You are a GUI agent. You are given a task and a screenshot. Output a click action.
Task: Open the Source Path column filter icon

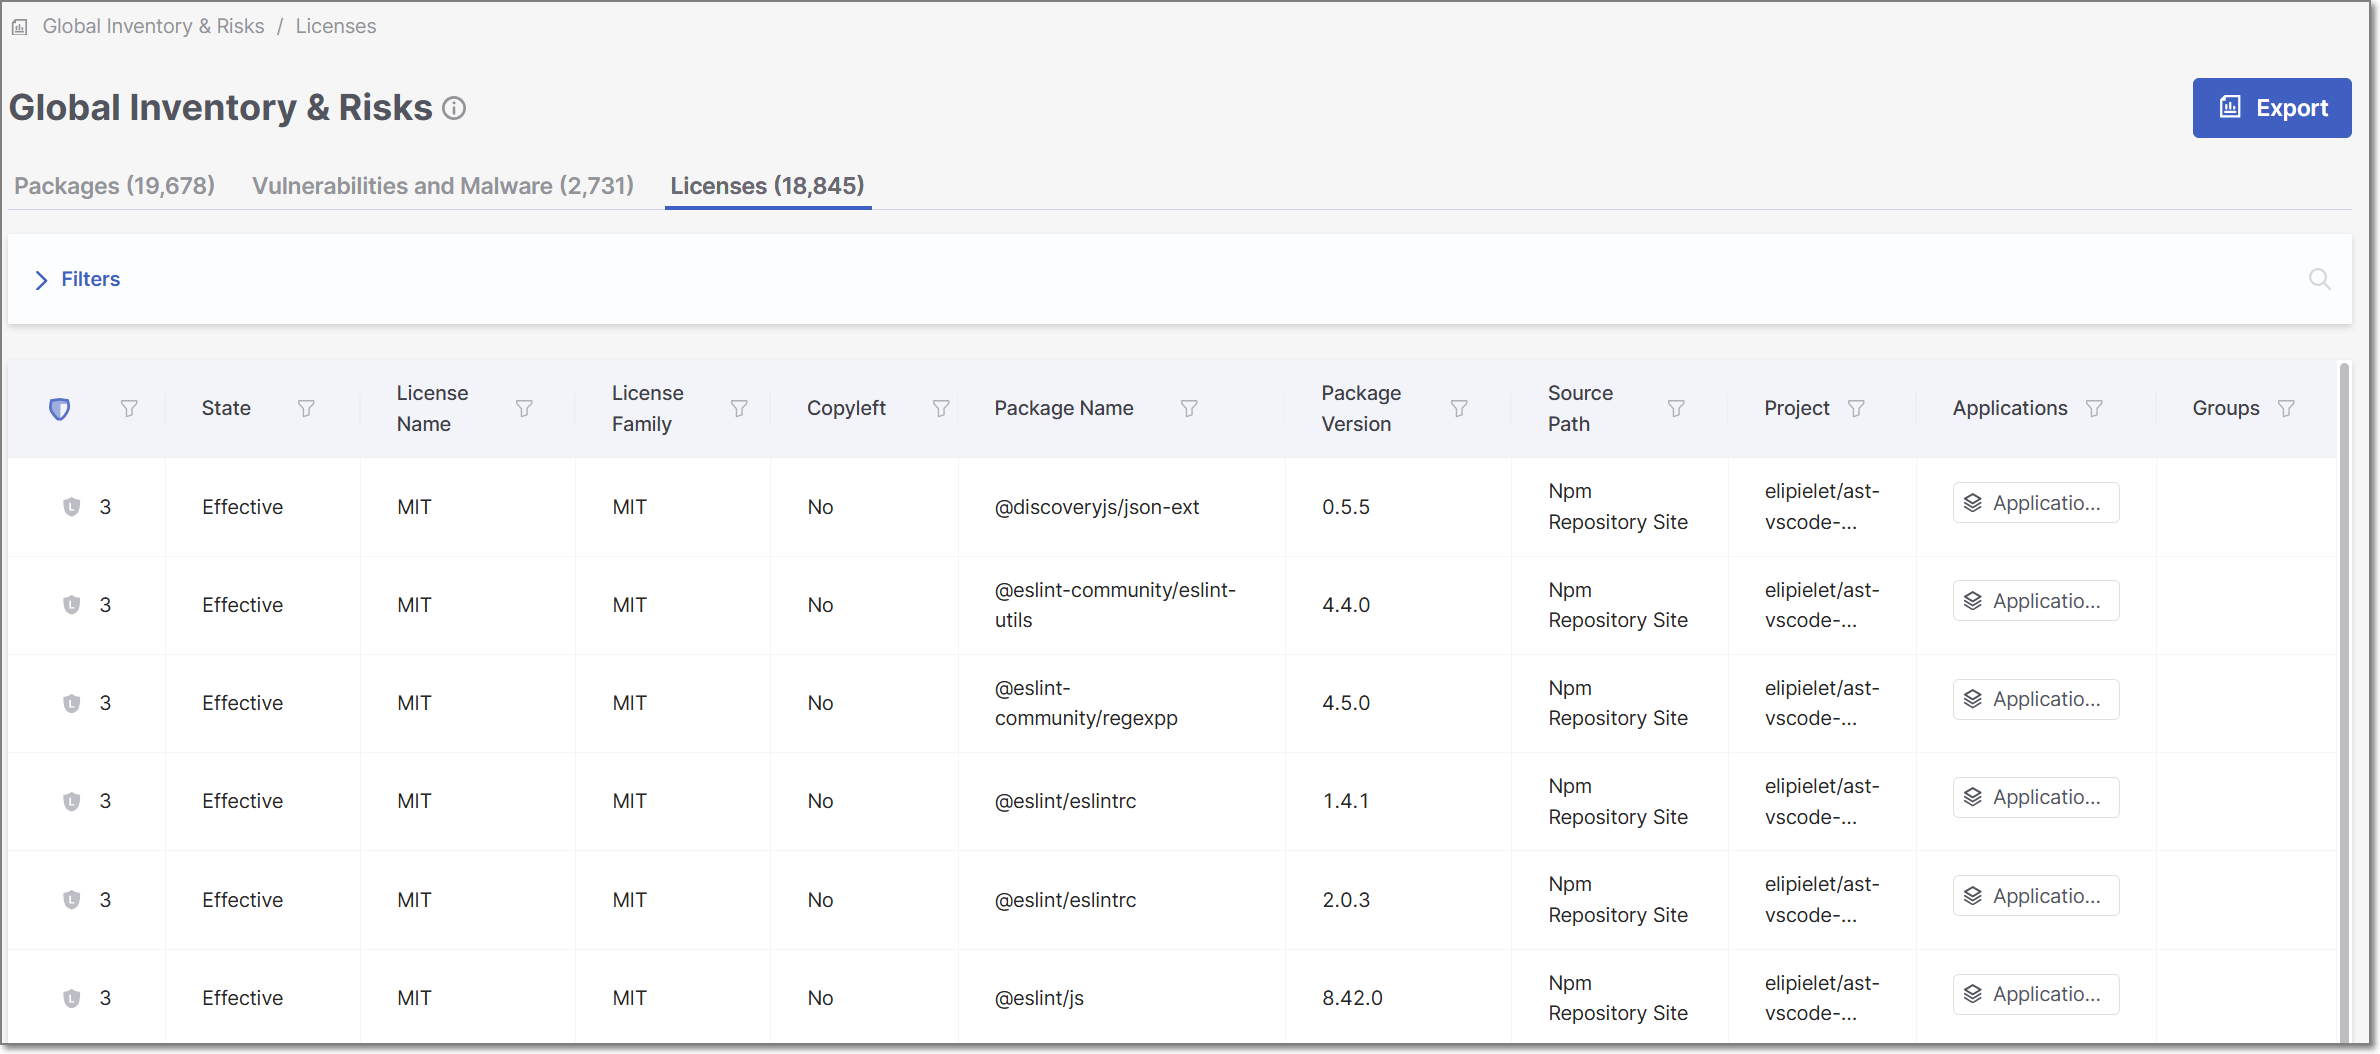[x=1676, y=408]
